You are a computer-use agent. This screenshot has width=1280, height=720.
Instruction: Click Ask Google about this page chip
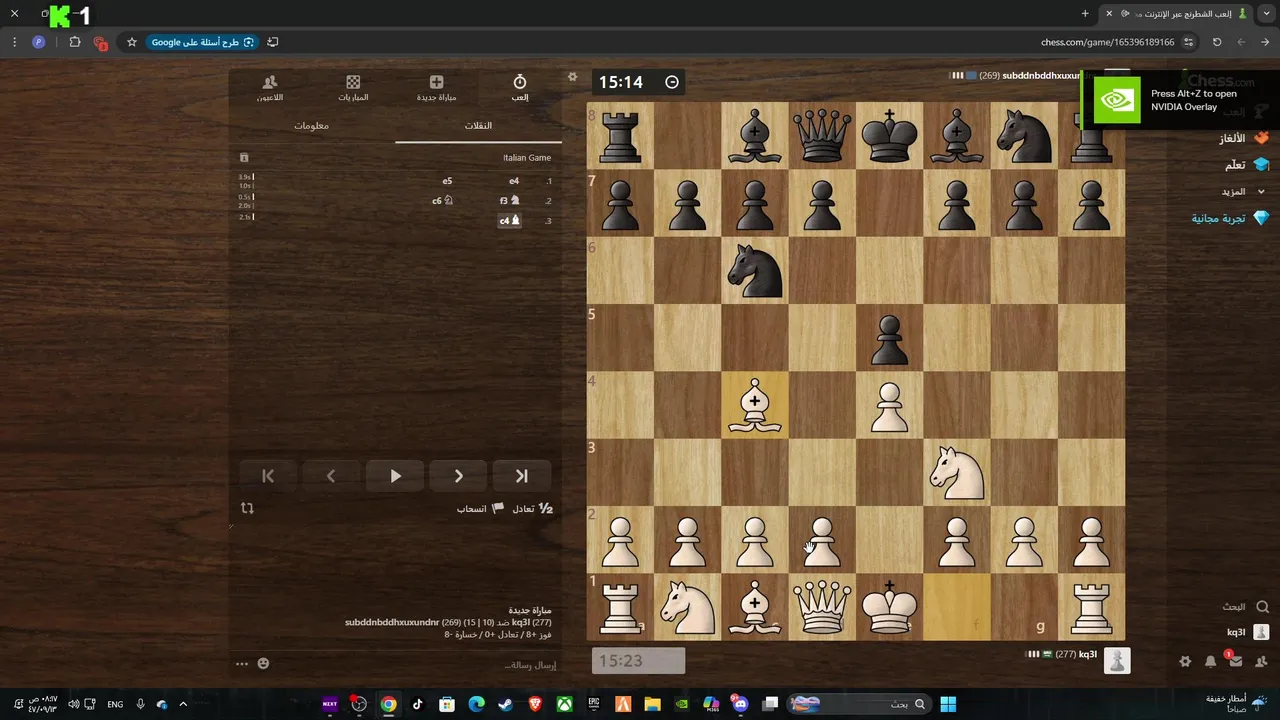click(203, 42)
